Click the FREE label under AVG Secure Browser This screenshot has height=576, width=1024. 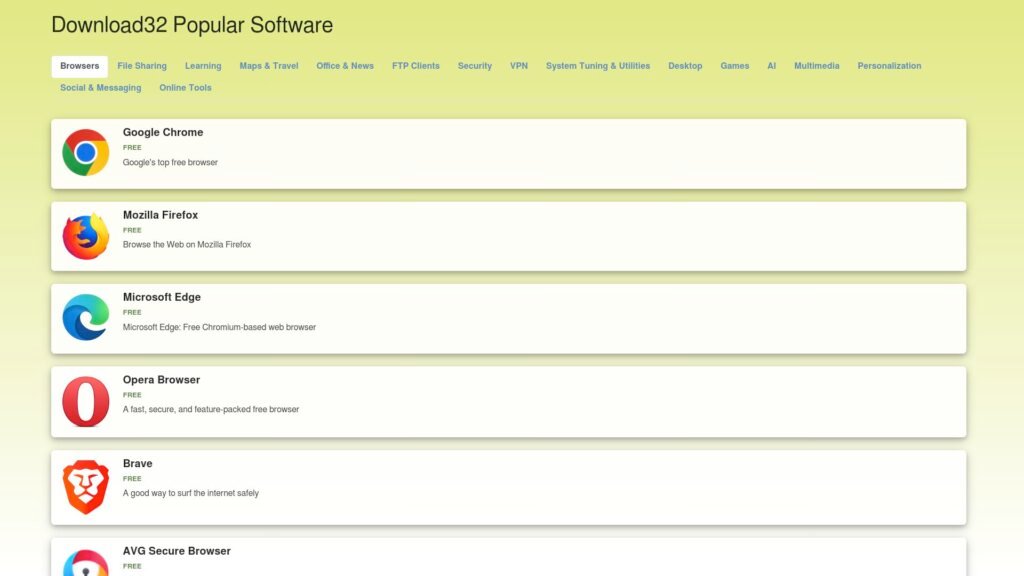tap(132, 566)
